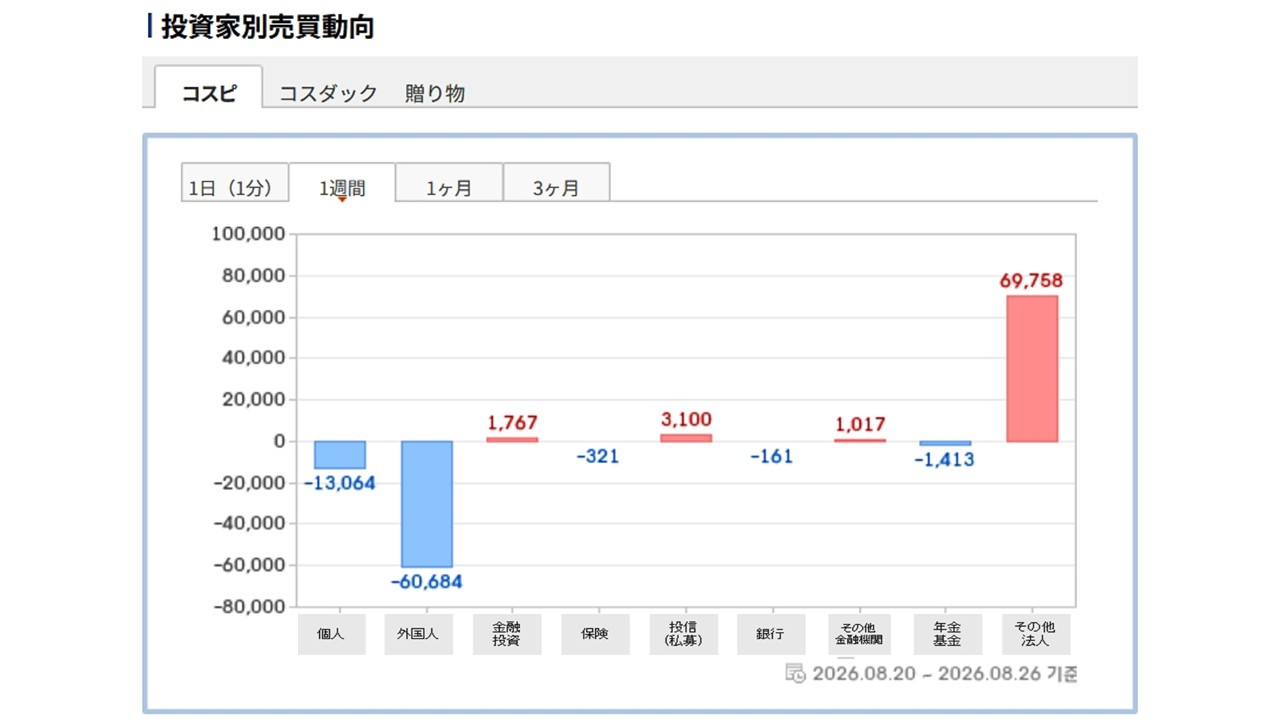Click the -80,000 axis label
The image size is (1280, 720).
tap(247, 606)
